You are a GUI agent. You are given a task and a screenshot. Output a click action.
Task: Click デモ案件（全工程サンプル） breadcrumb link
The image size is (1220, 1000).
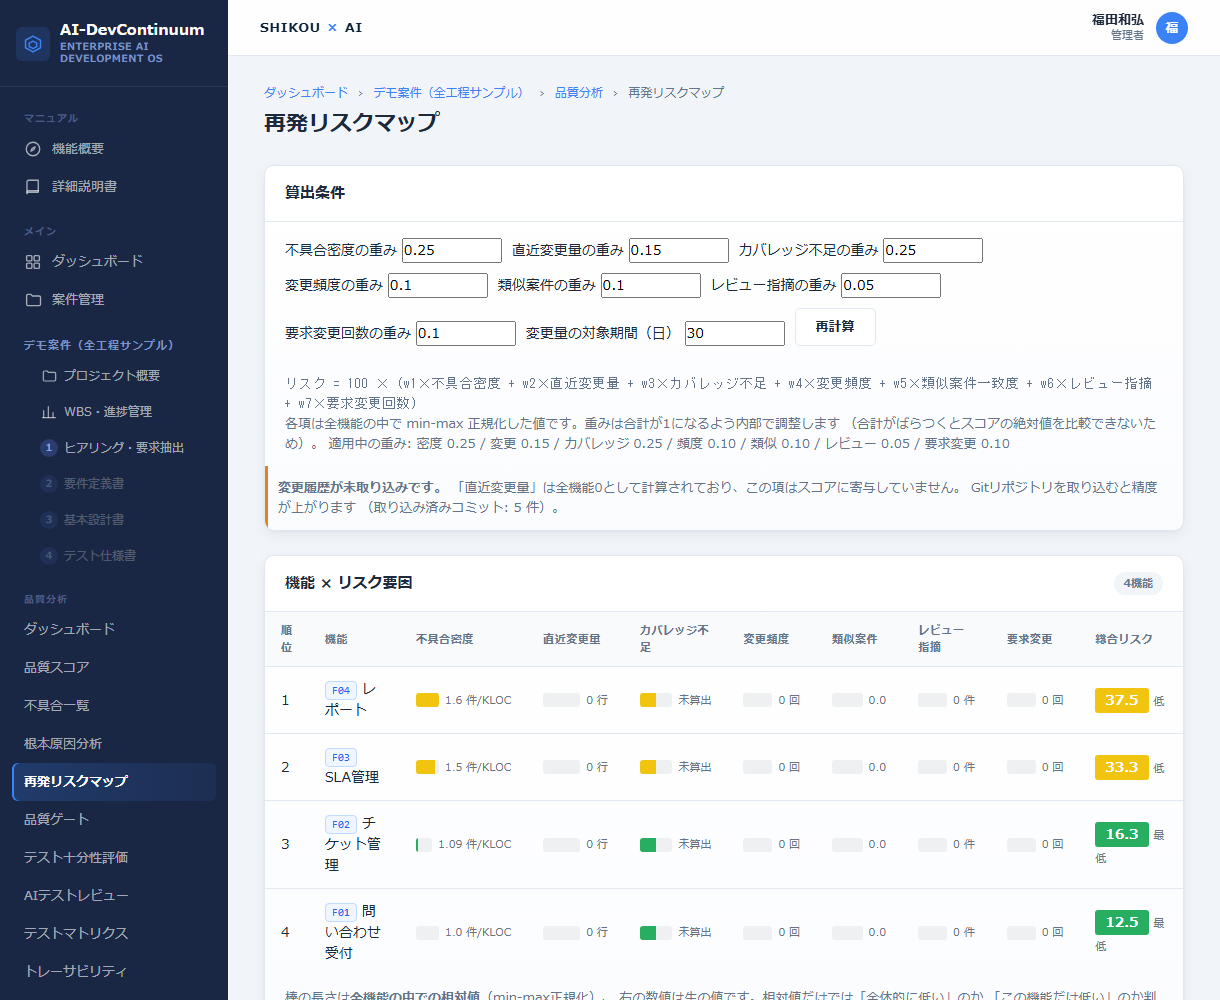[x=448, y=92]
